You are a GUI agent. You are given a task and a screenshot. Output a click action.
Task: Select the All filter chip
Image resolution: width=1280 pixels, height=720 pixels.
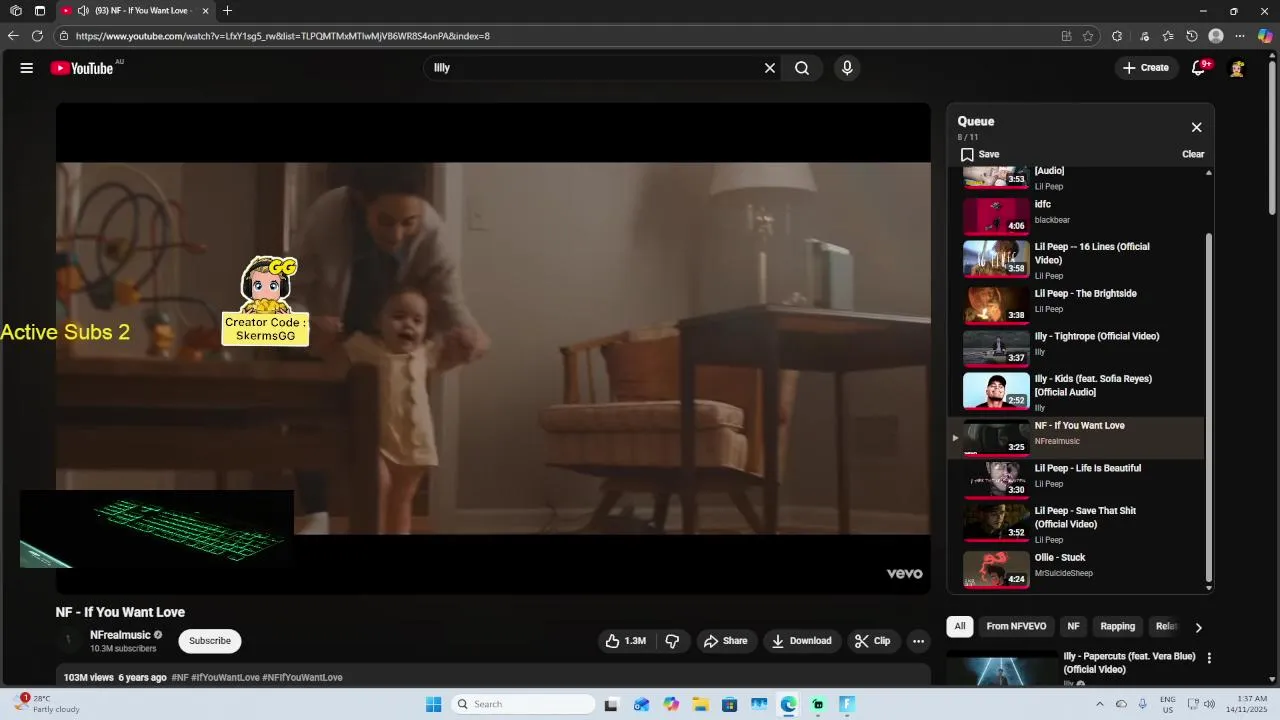(x=960, y=626)
